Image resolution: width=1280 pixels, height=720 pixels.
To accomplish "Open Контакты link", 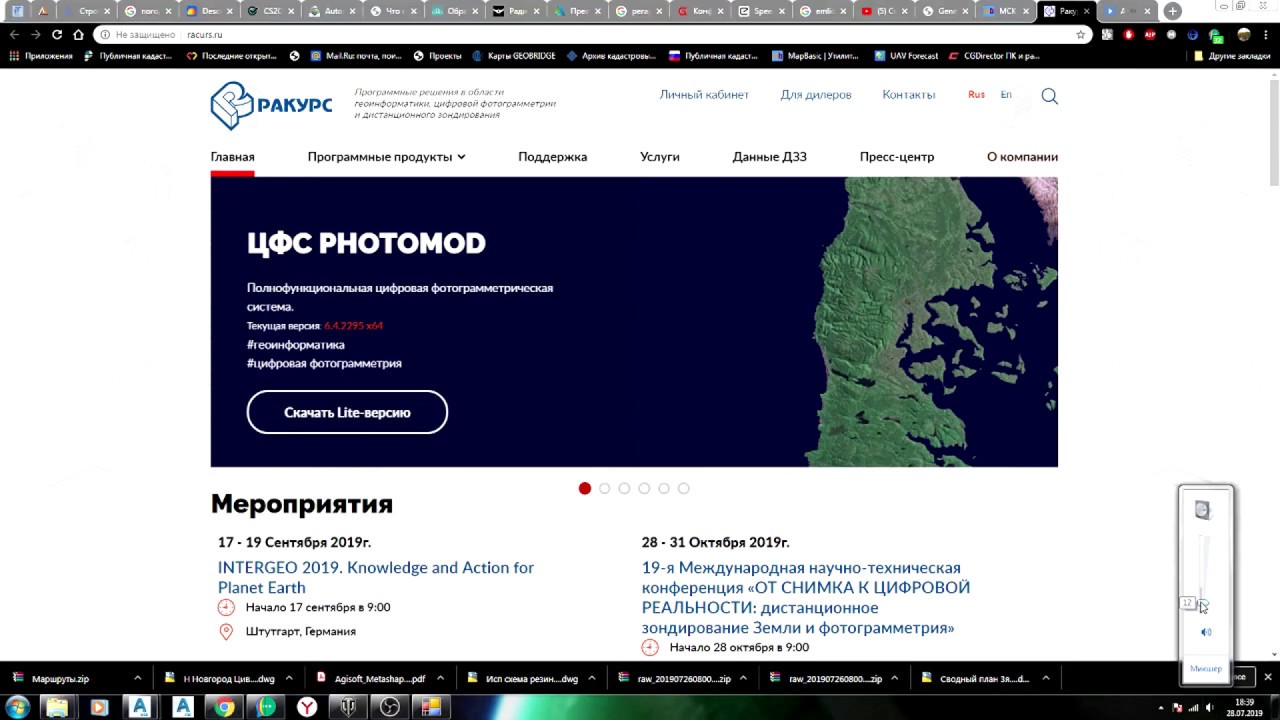I will (x=909, y=95).
